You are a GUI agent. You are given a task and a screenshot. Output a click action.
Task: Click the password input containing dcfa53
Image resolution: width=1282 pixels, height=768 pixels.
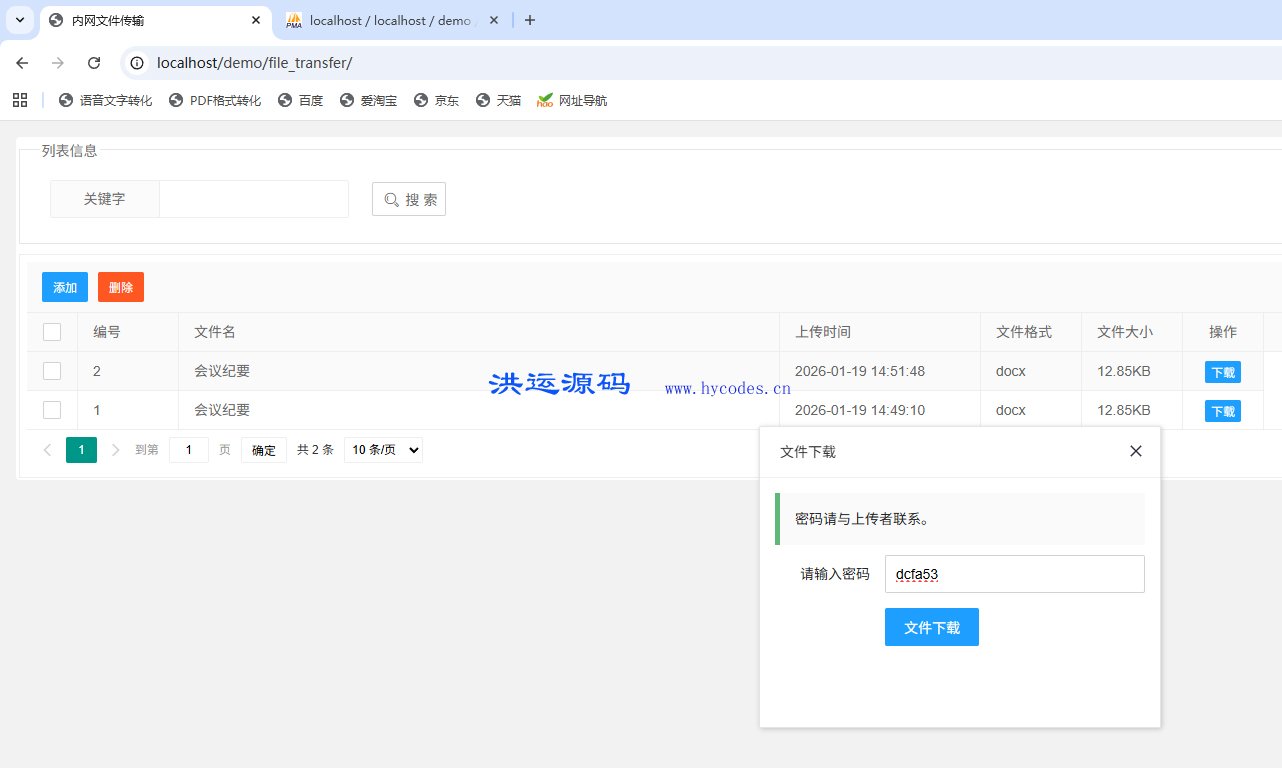[1014, 574]
